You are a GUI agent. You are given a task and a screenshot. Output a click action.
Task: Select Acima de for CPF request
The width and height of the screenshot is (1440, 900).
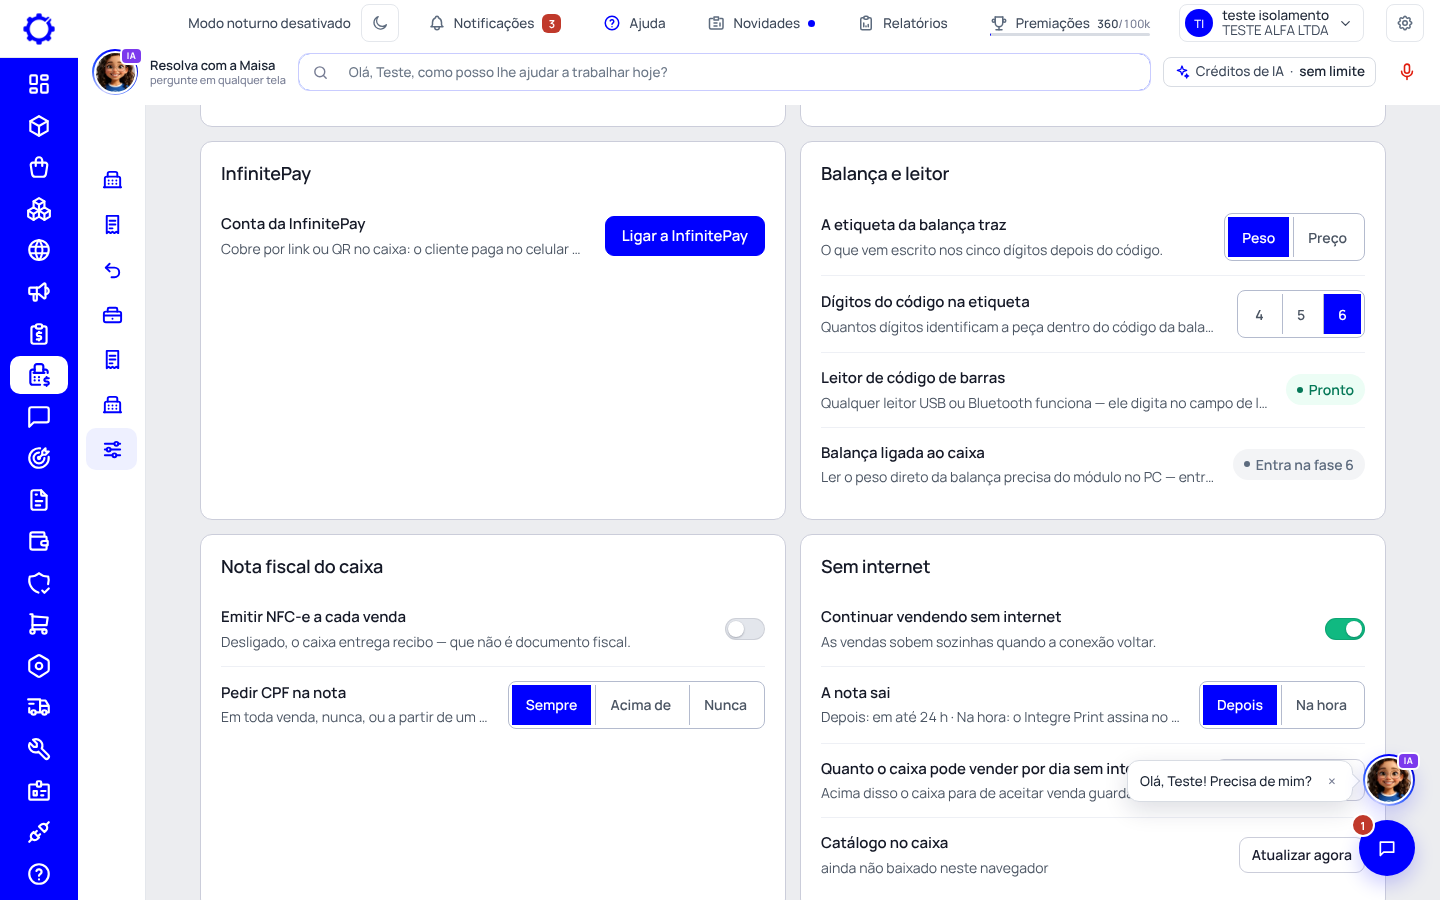(640, 705)
